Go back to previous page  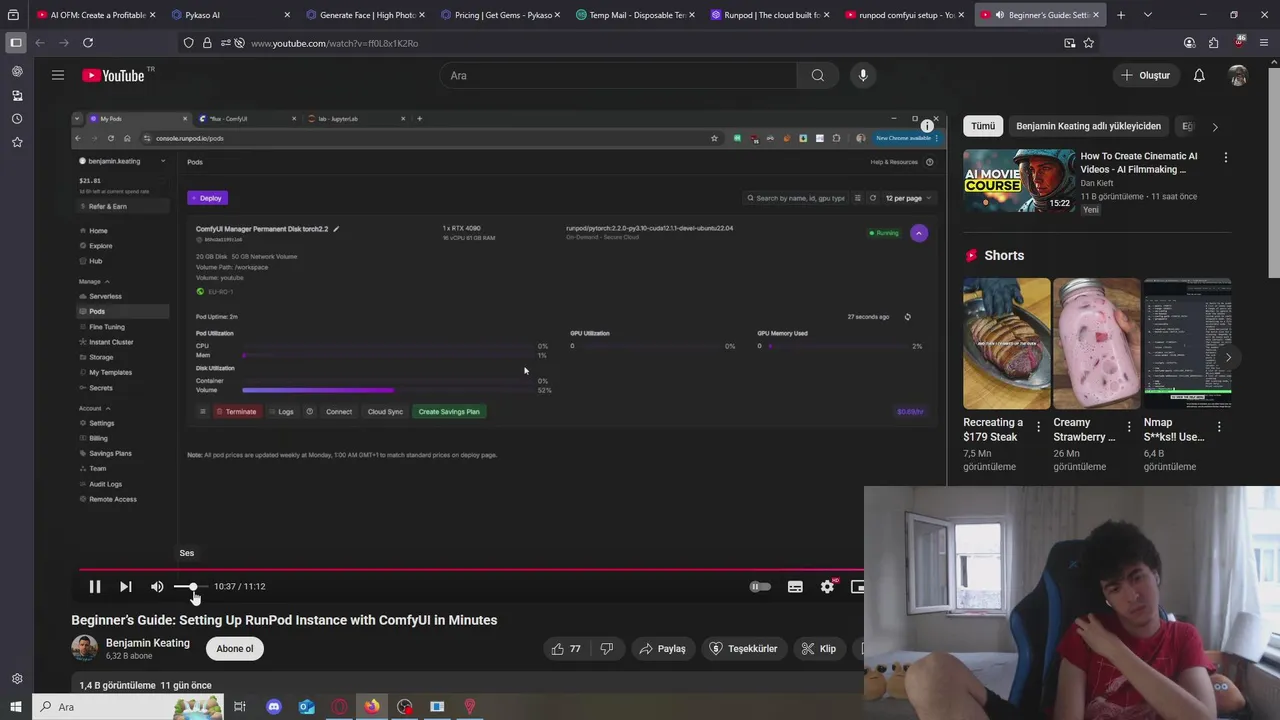(39, 43)
